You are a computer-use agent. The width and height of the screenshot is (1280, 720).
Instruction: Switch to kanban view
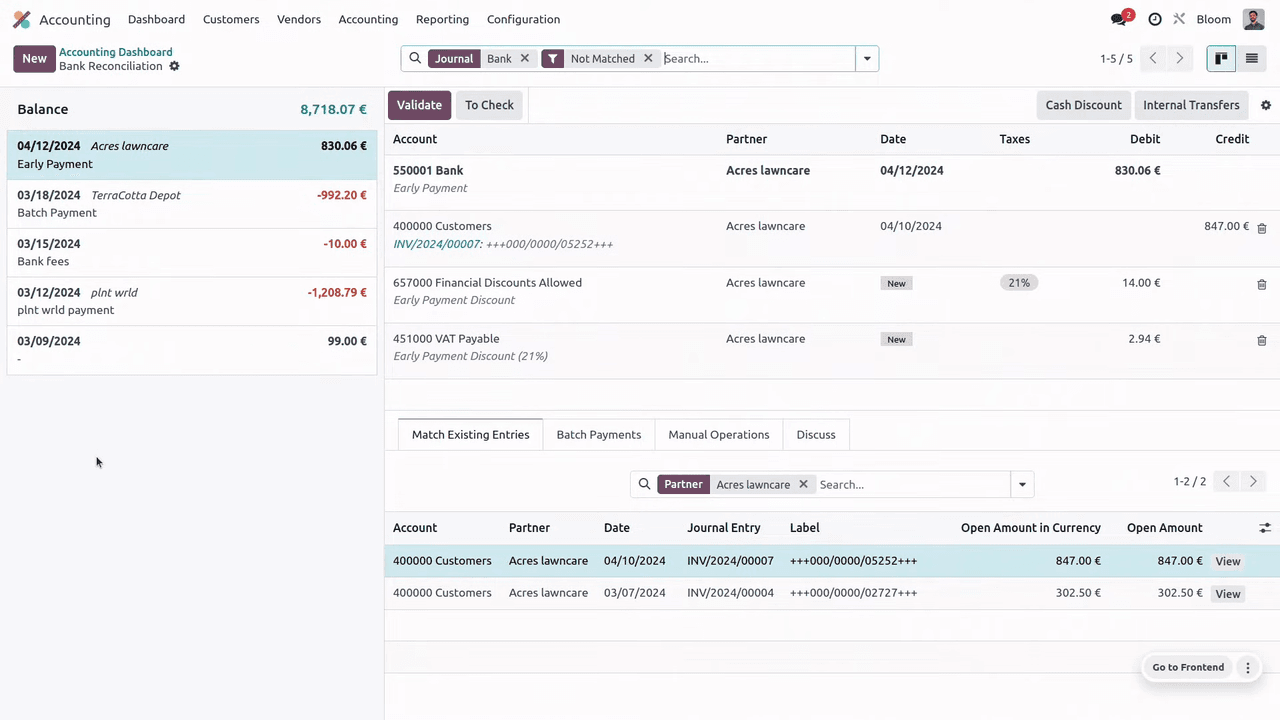tap(1221, 59)
